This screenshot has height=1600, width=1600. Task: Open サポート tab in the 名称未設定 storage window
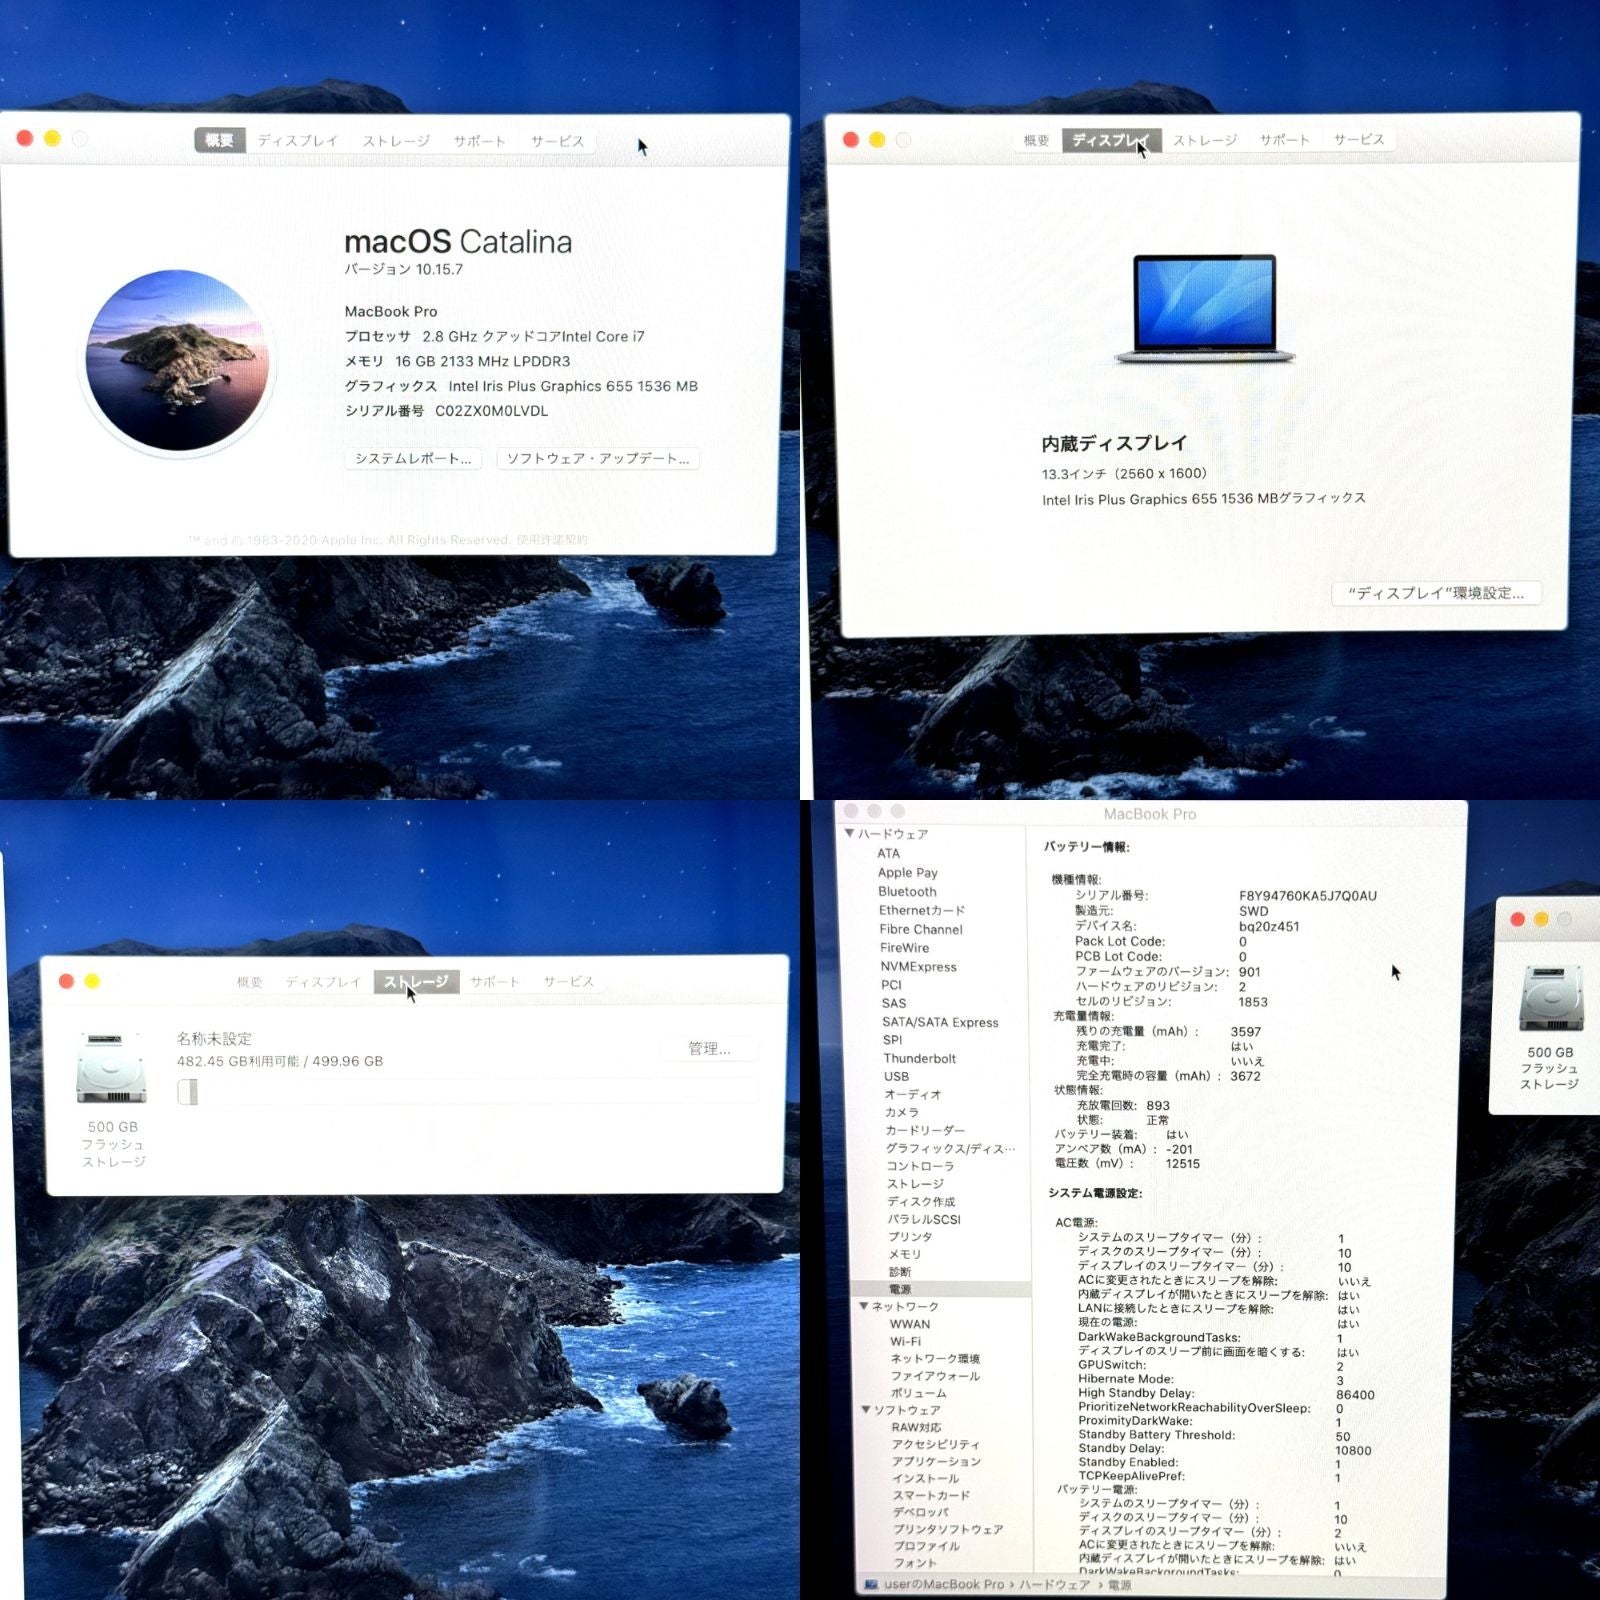pos(495,982)
